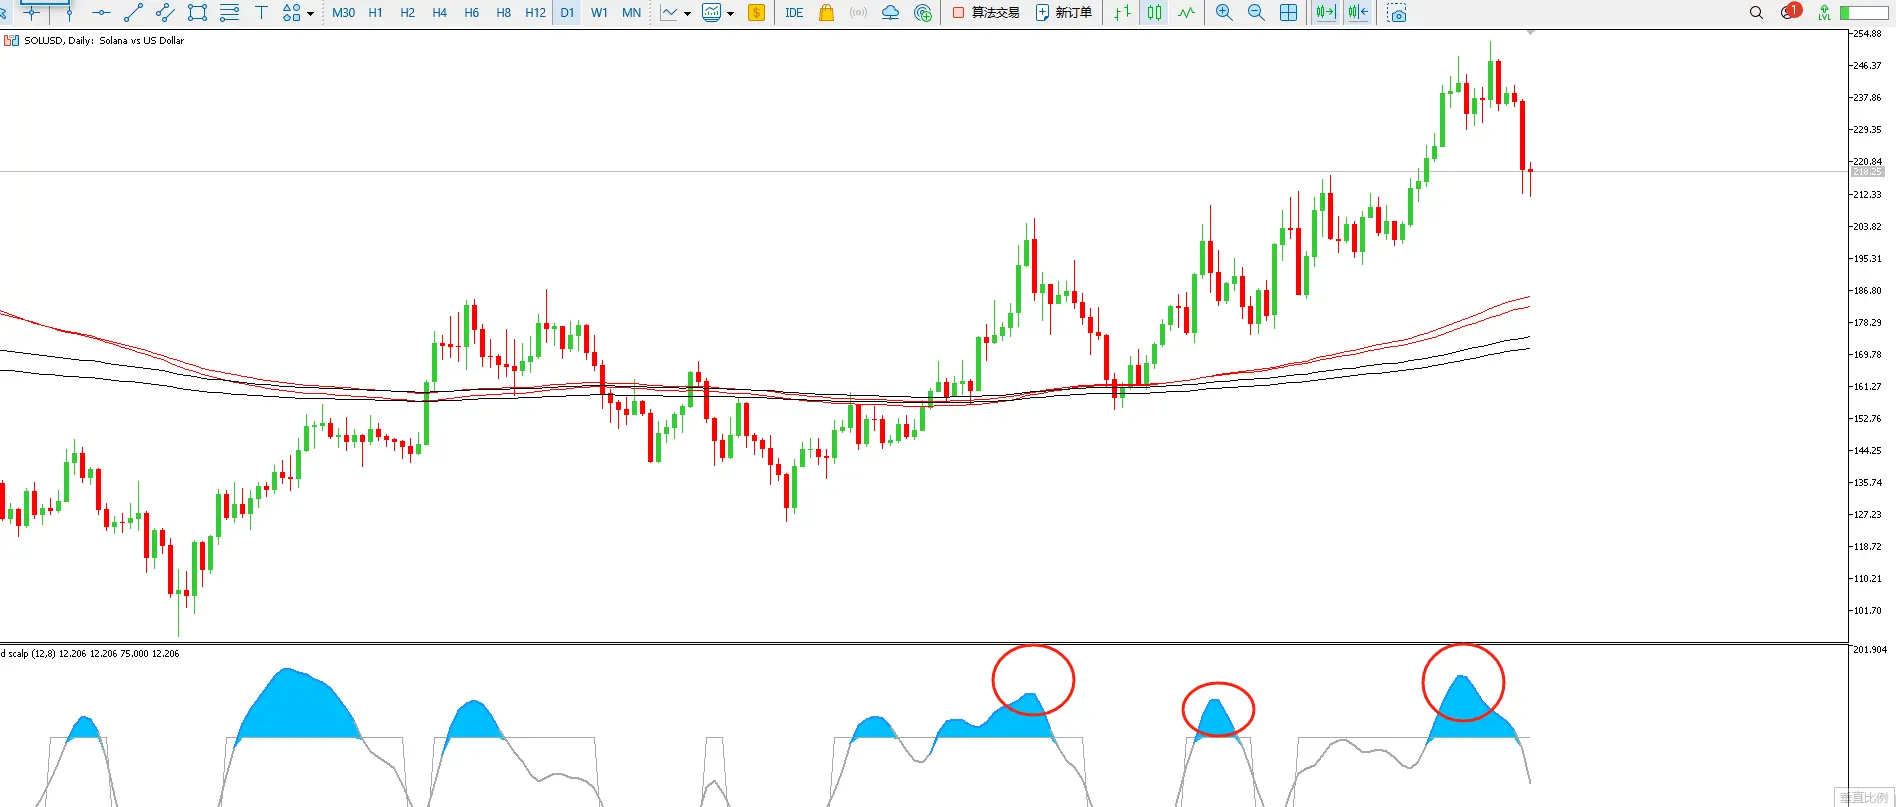Open the Market shopping bag icon
This screenshot has width=1896, height=807.
(826, 13)
